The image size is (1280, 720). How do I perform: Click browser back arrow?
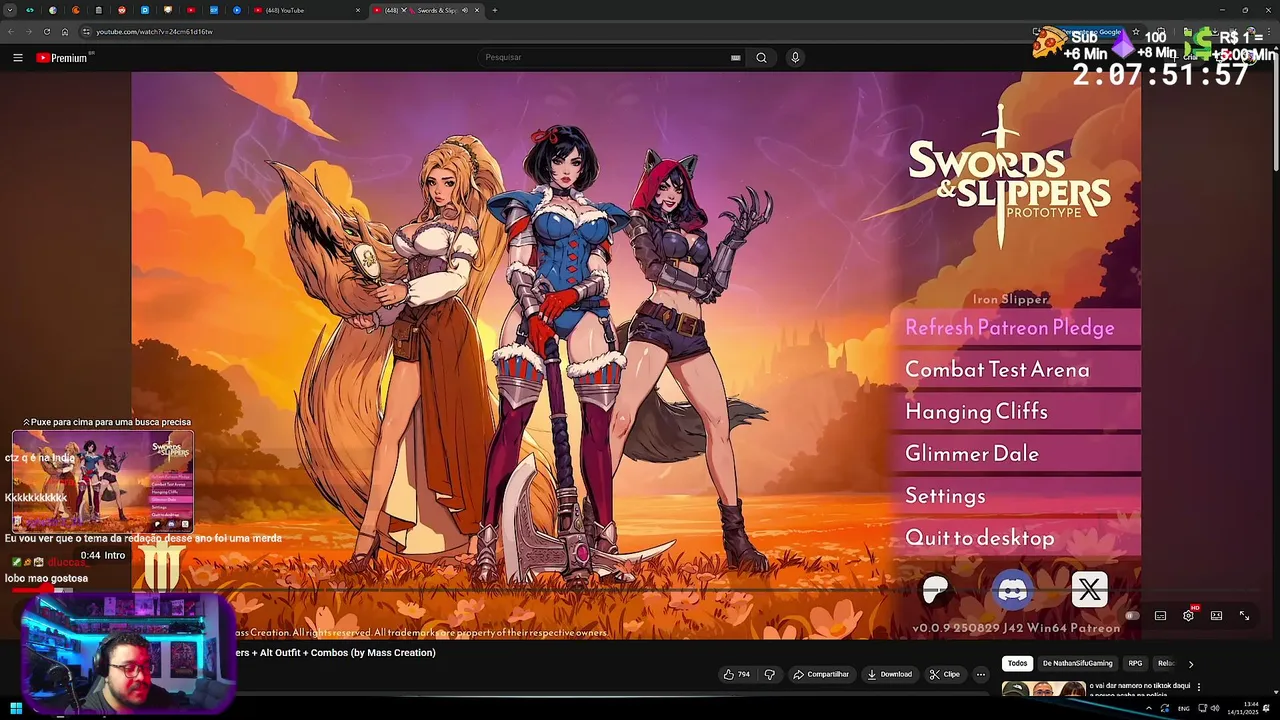11,32
